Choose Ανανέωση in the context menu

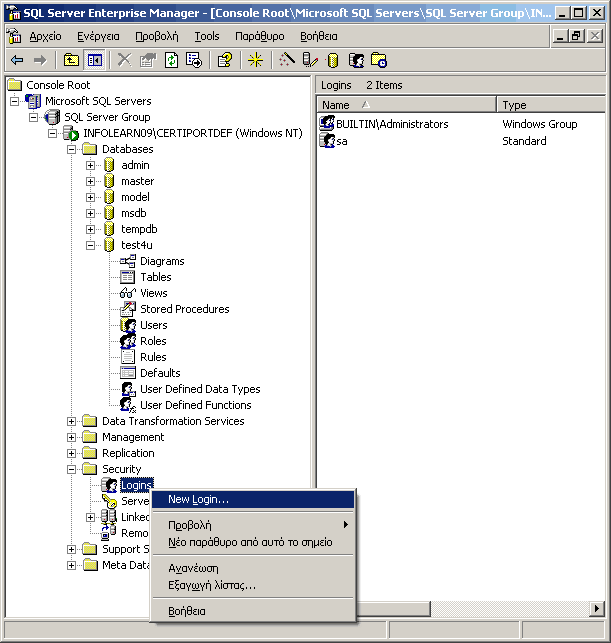coord(253,568)
